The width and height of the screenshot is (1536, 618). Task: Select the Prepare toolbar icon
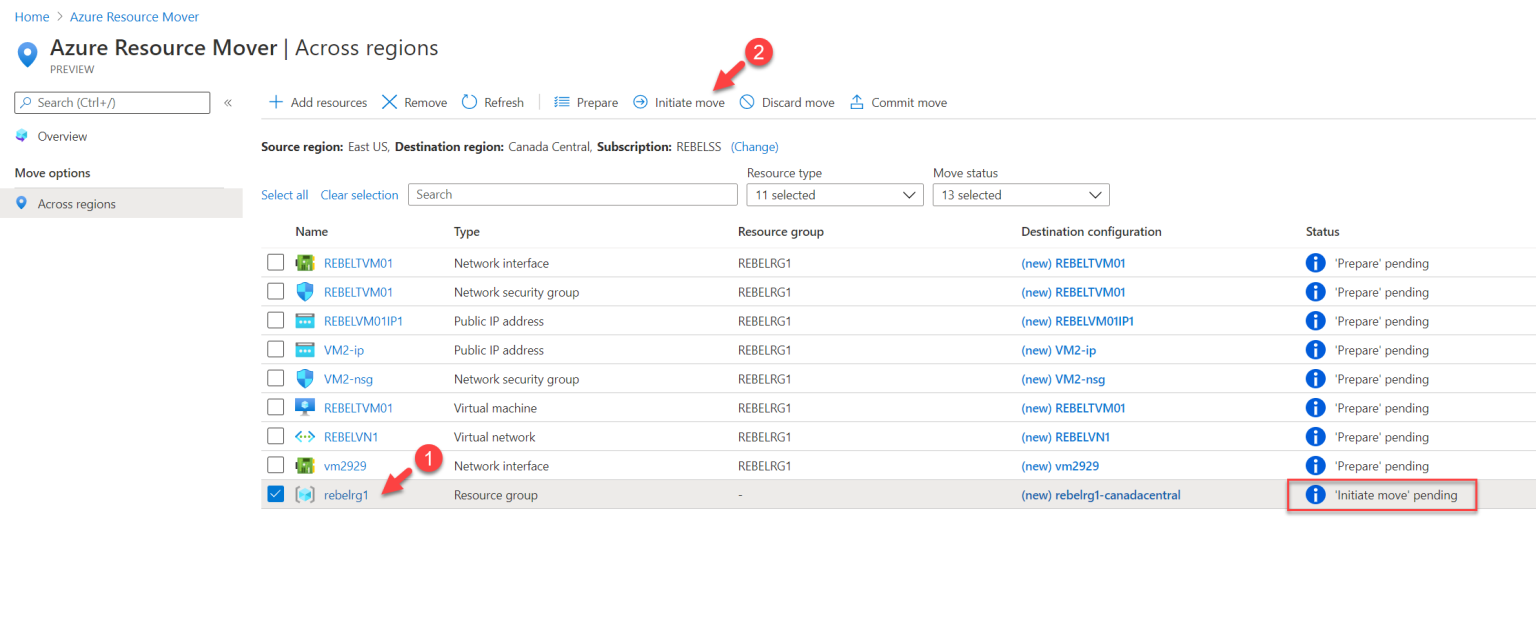point(564,101)
